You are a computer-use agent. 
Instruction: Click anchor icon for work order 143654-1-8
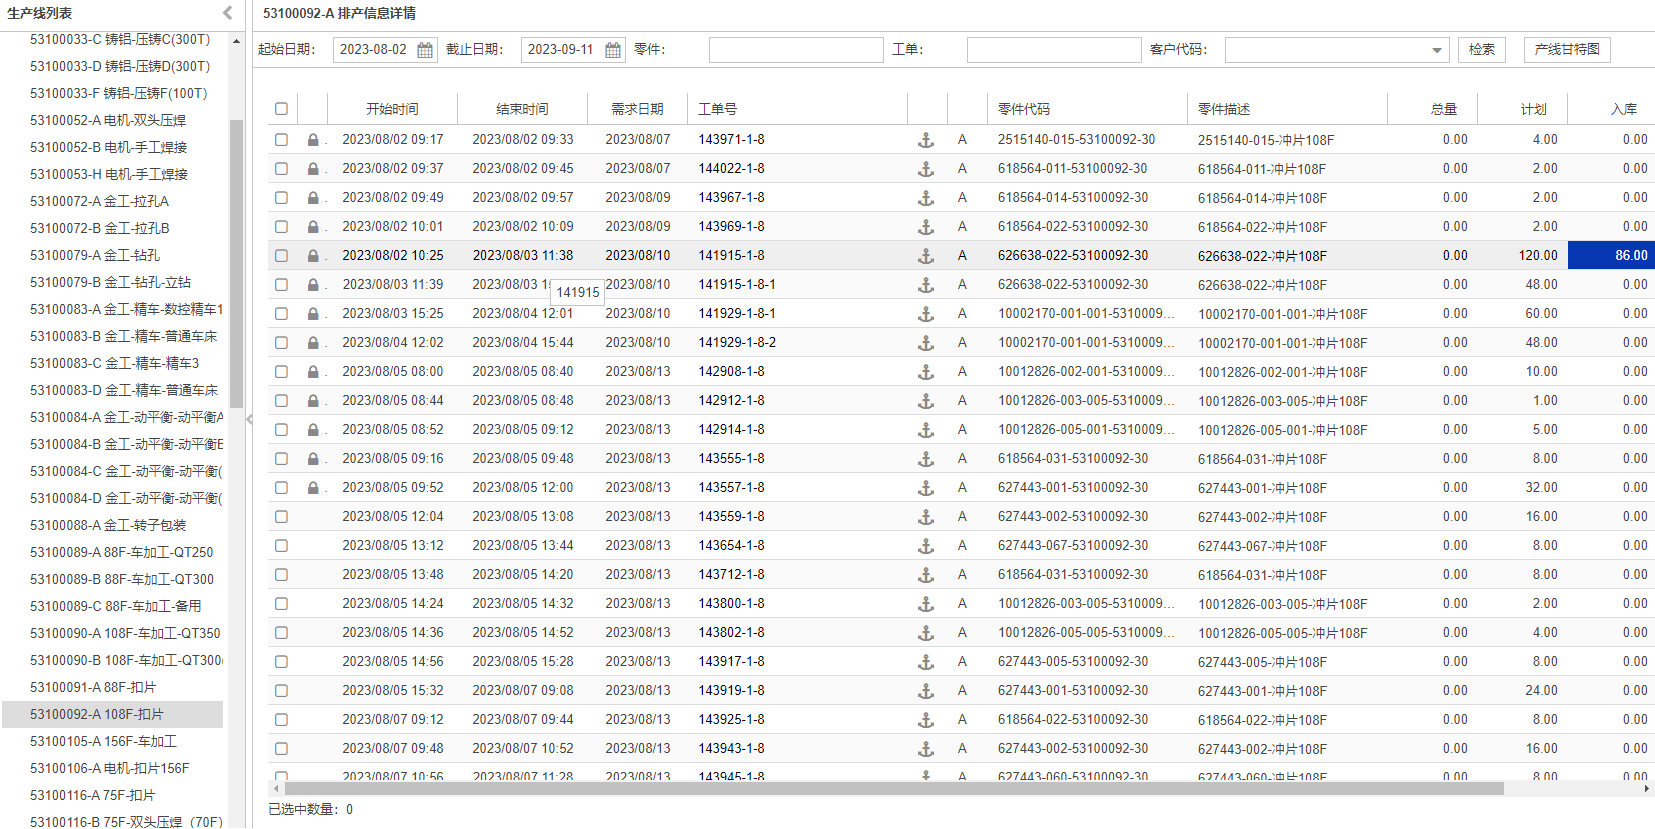926,546
